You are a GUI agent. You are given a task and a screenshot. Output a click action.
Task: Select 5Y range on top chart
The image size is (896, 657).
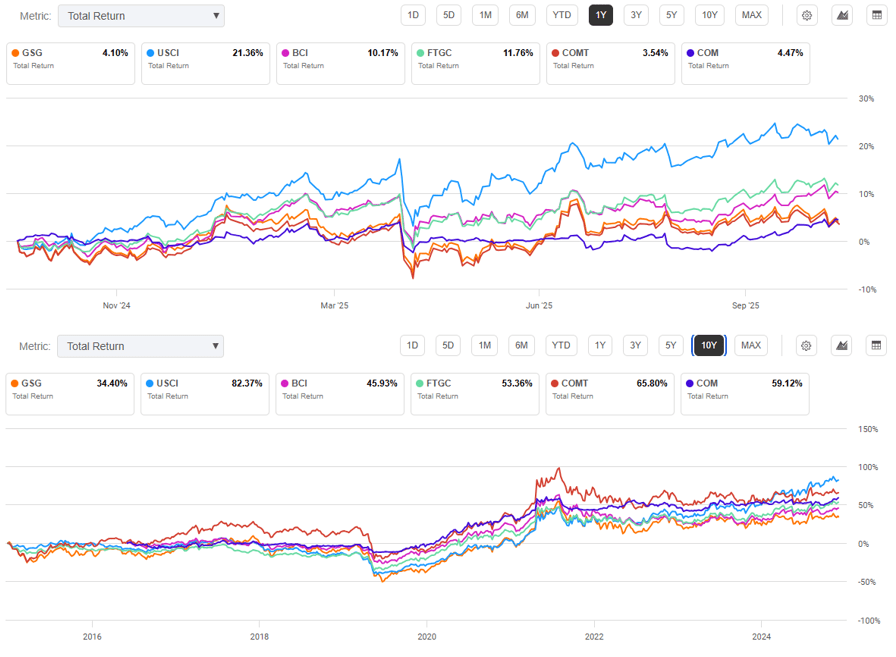click(x=671, y=15)
